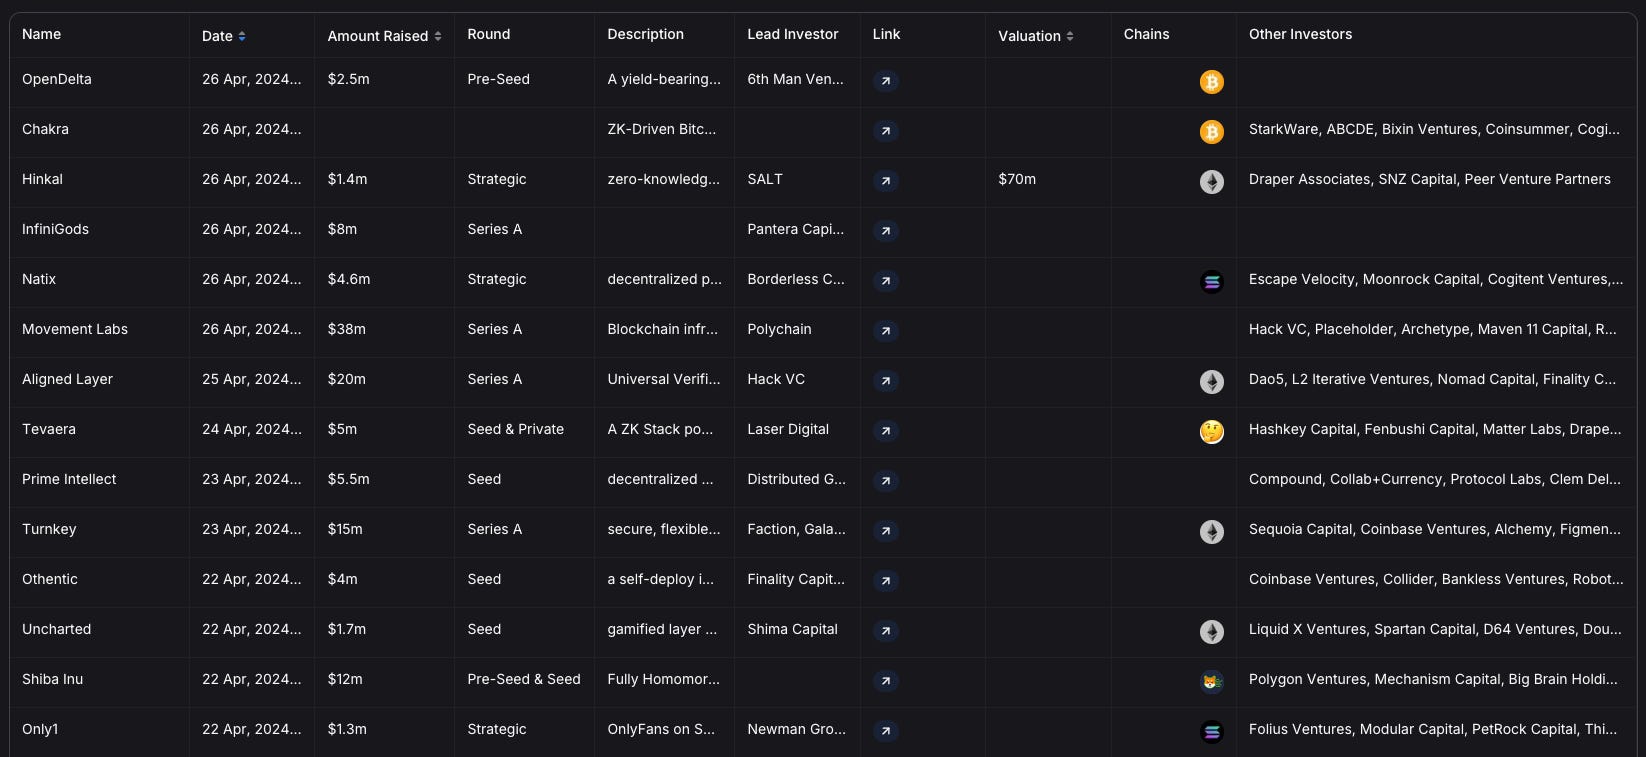Sort the table by Date column

(x=242, y=36)
